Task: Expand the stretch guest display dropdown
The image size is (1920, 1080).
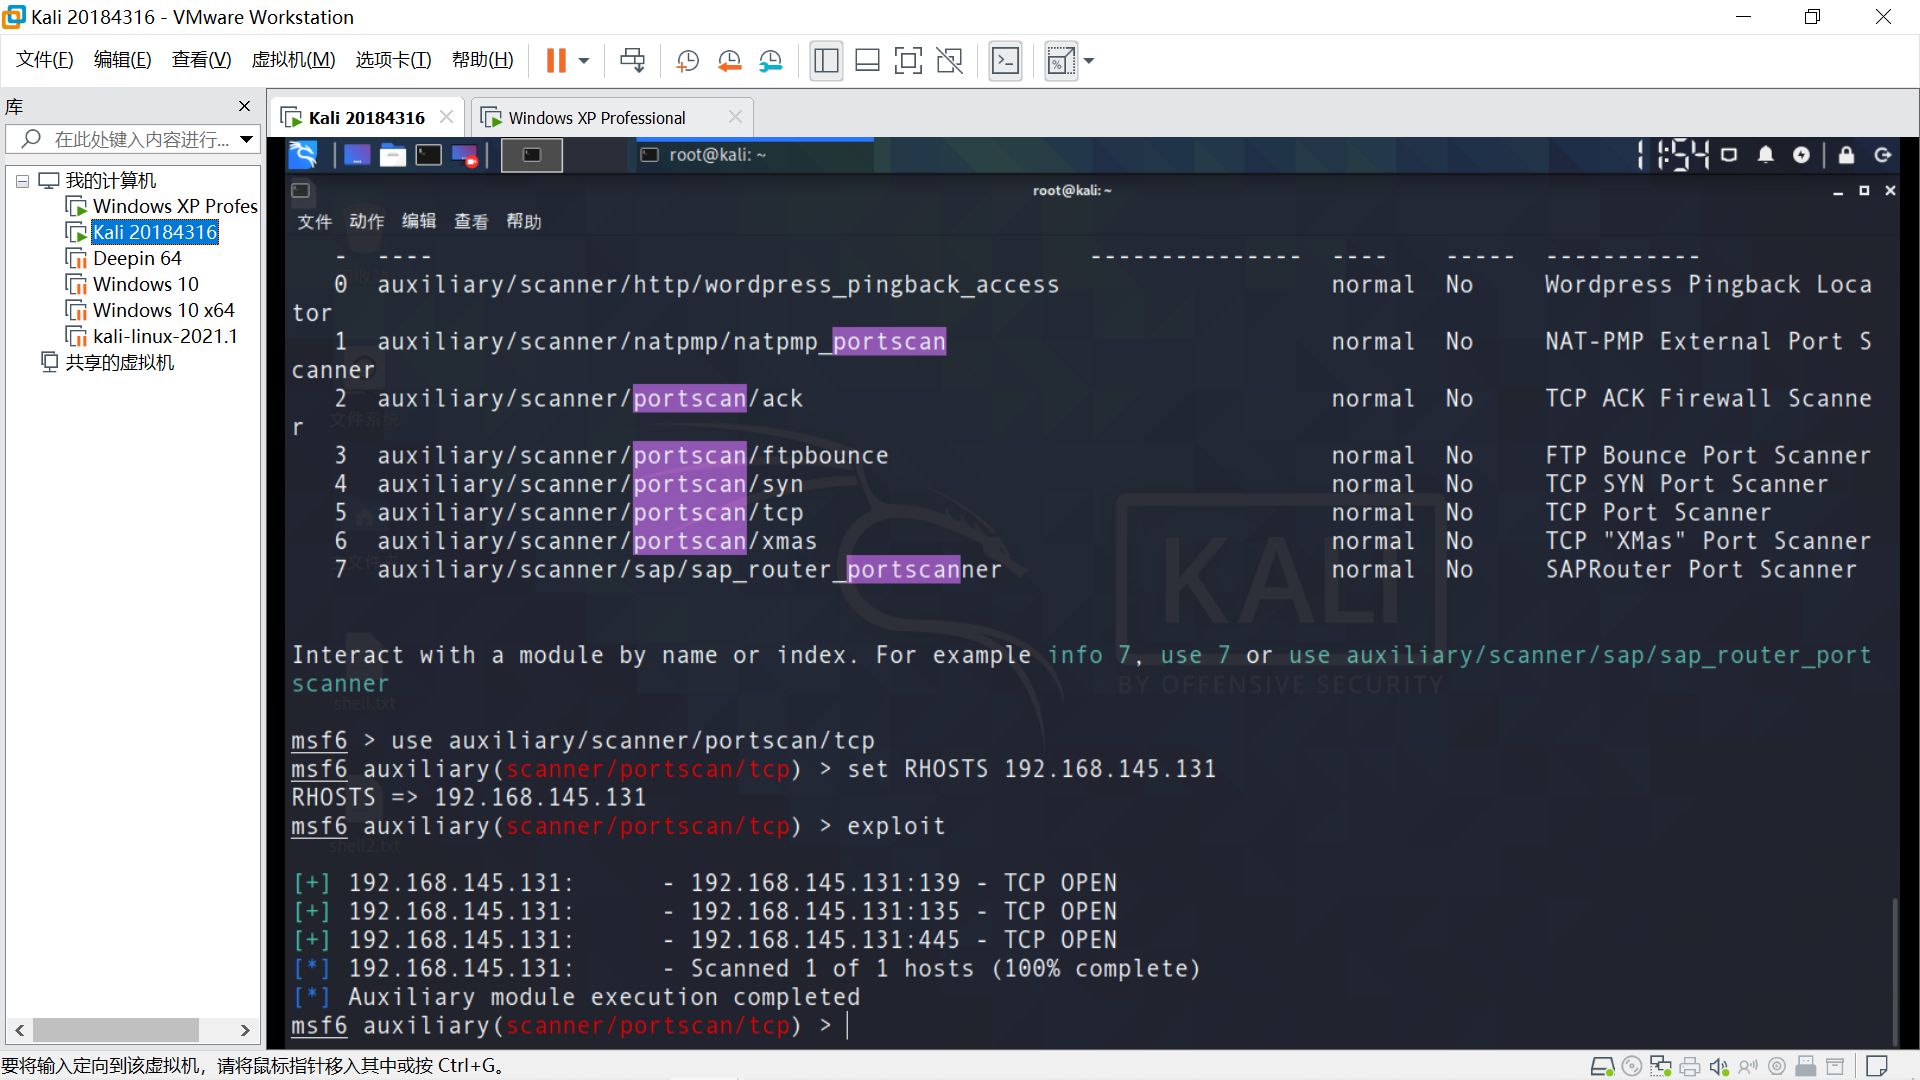Action: pyautogui.click(x=1089, y=61)
